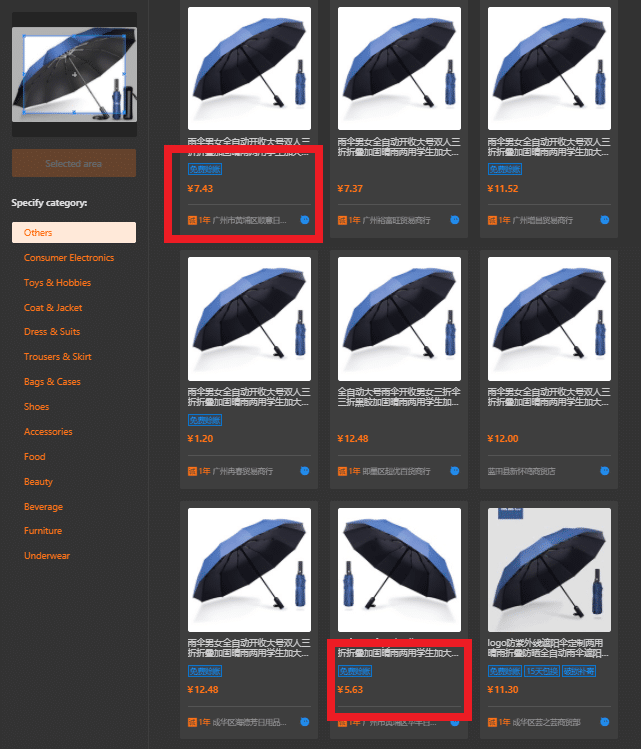Click chat icon on the ¥12.00 listing
This screenshot has width=641, height=749.
605,471
